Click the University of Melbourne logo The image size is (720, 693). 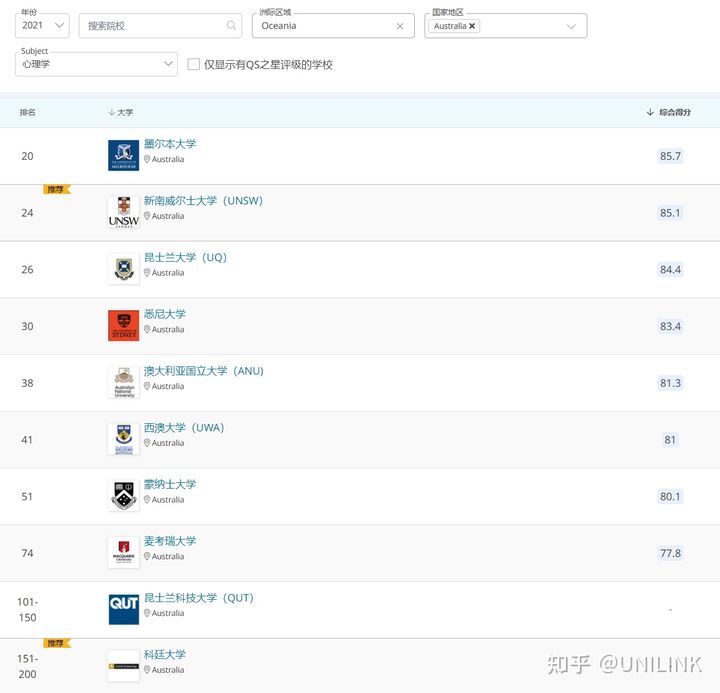coord(124,155)
